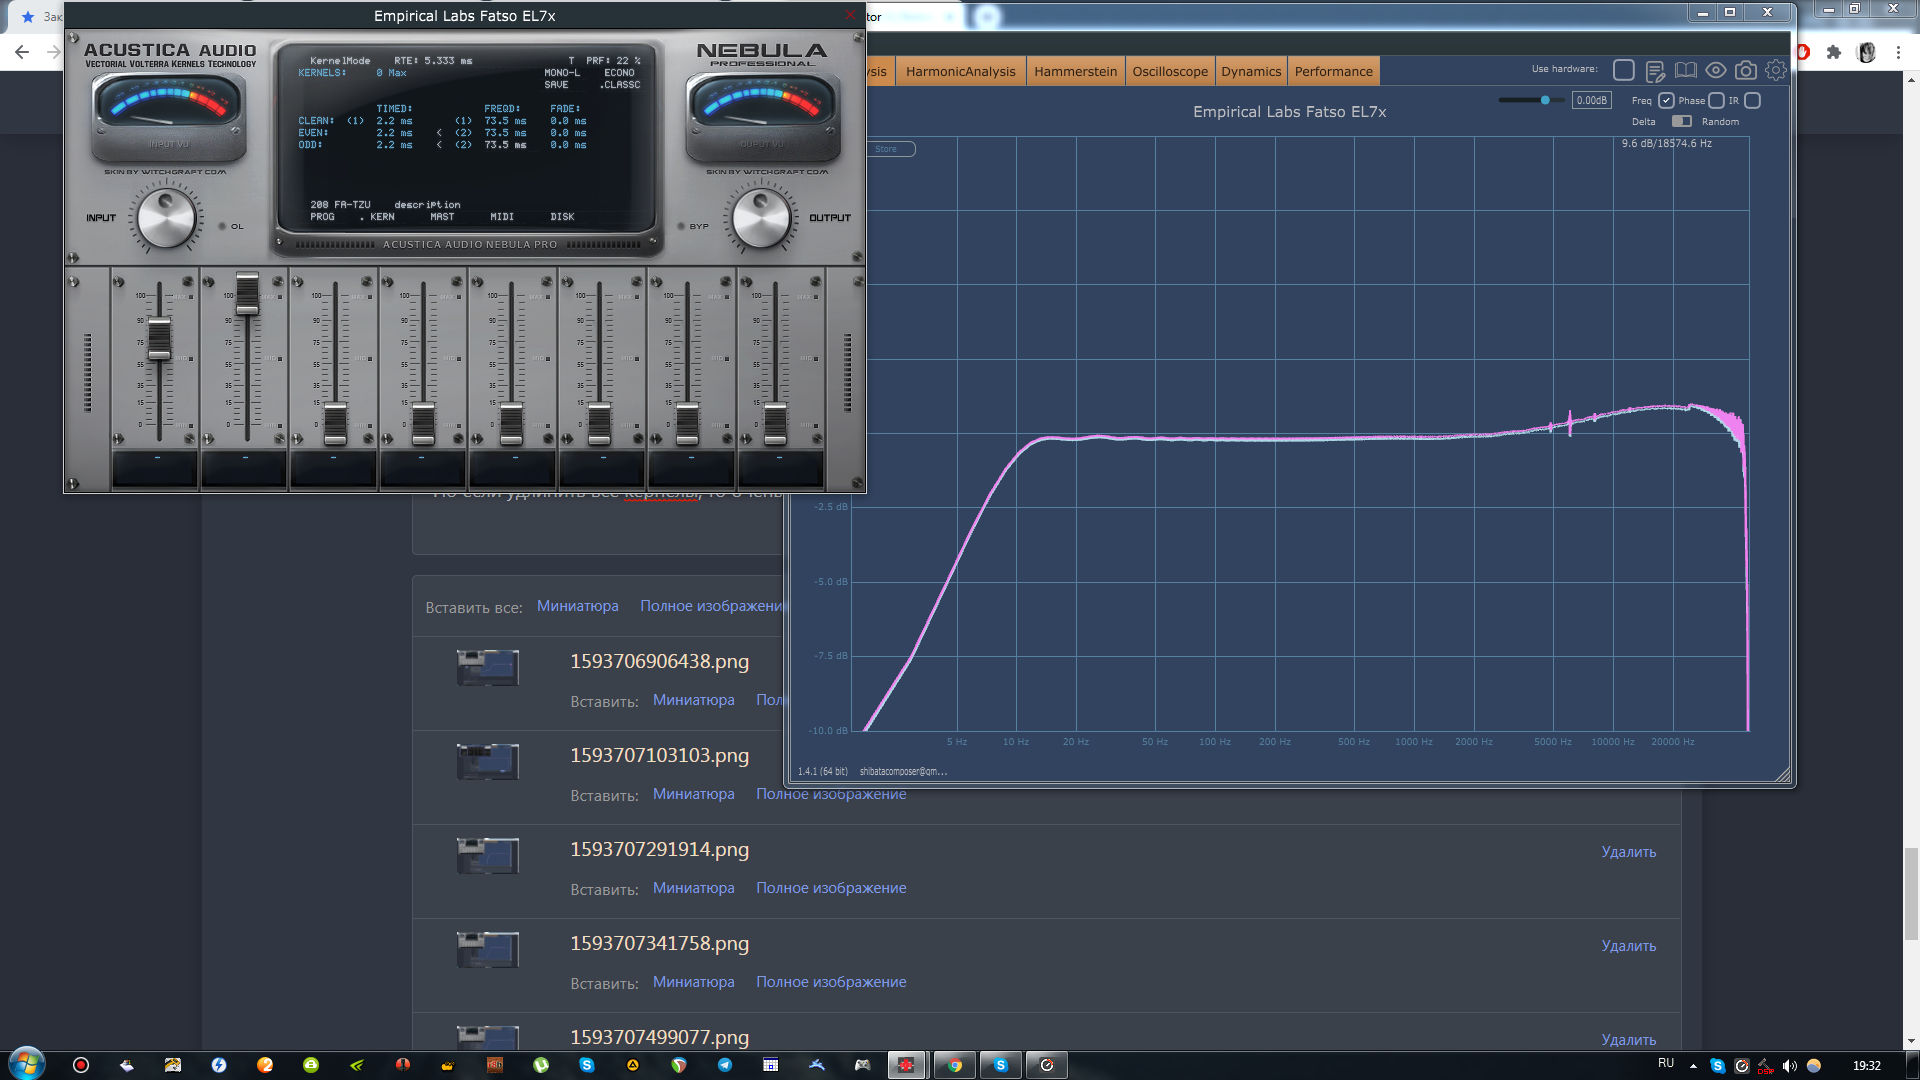This screenshot has height=1080, width=1920.
Task: Flip the Delta/Random toggle switch
Action: (1682, 121)
